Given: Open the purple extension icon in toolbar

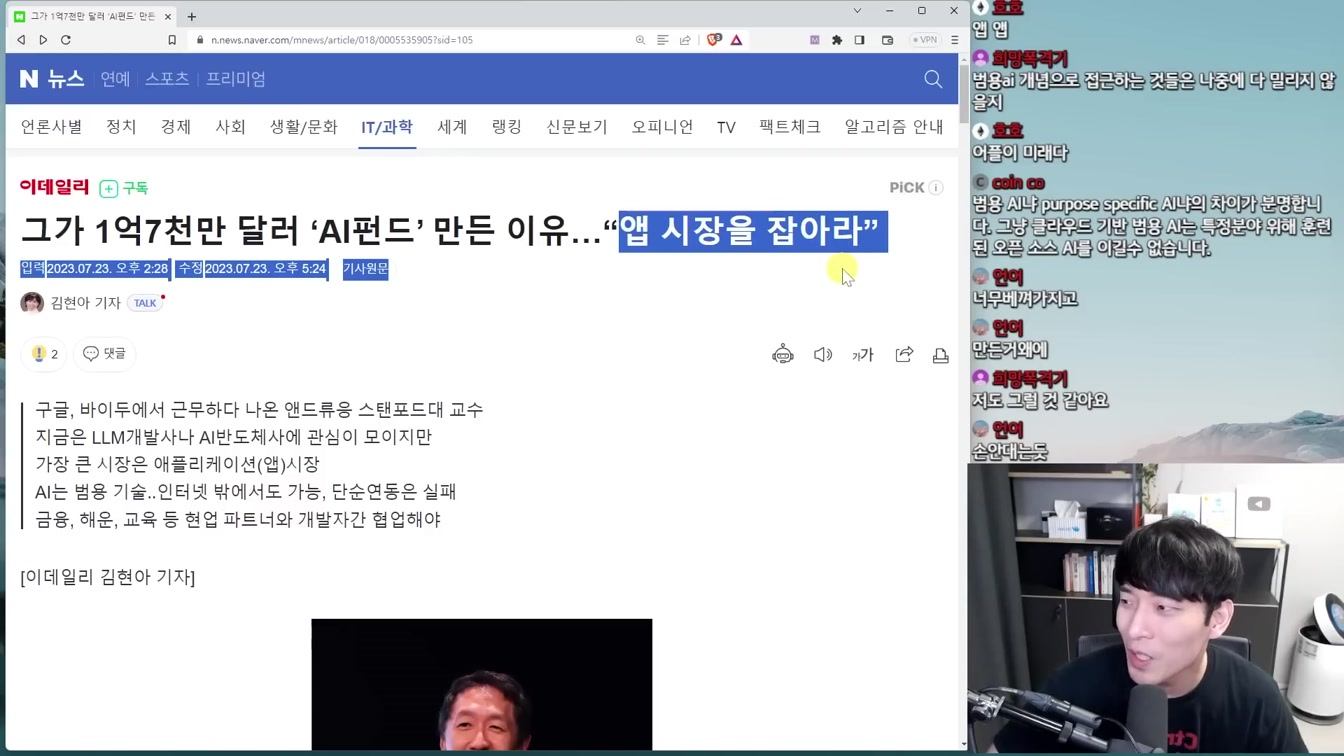Looking at the screenshot, I should point(814,40).
